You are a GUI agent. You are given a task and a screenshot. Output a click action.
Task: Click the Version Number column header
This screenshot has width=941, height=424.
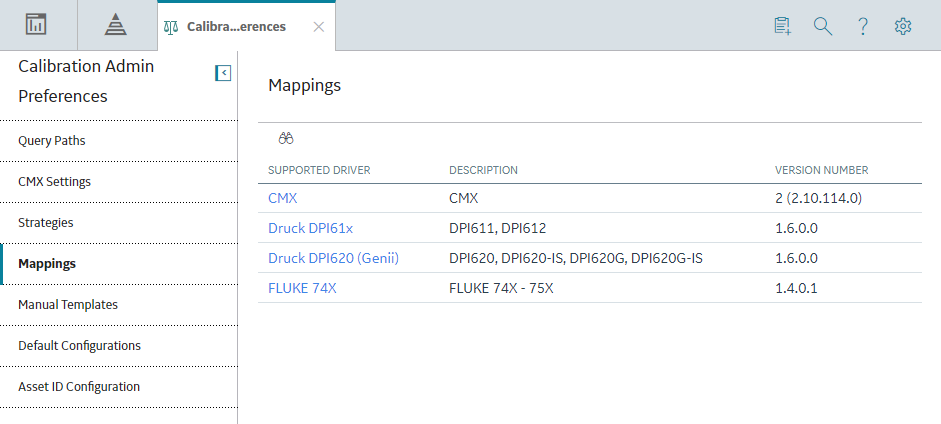click(822, 170)
